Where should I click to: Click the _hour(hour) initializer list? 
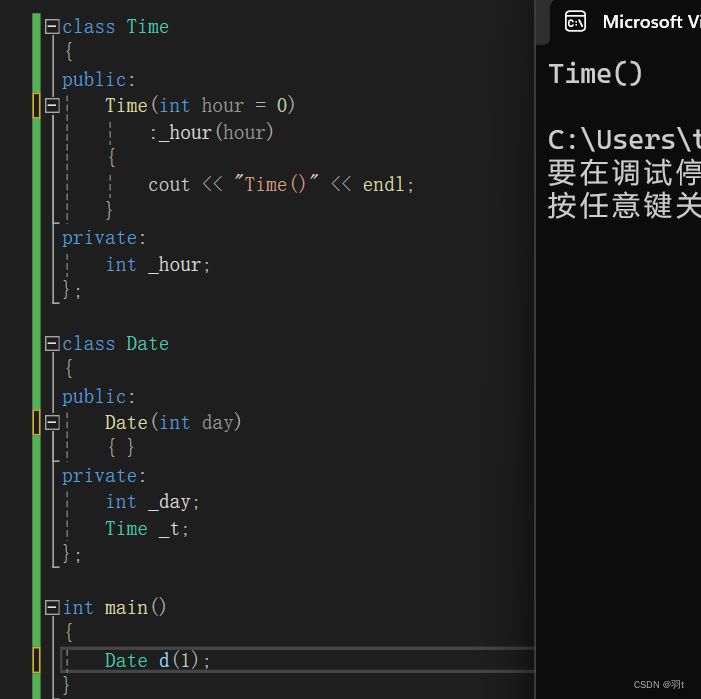[211, 133]
